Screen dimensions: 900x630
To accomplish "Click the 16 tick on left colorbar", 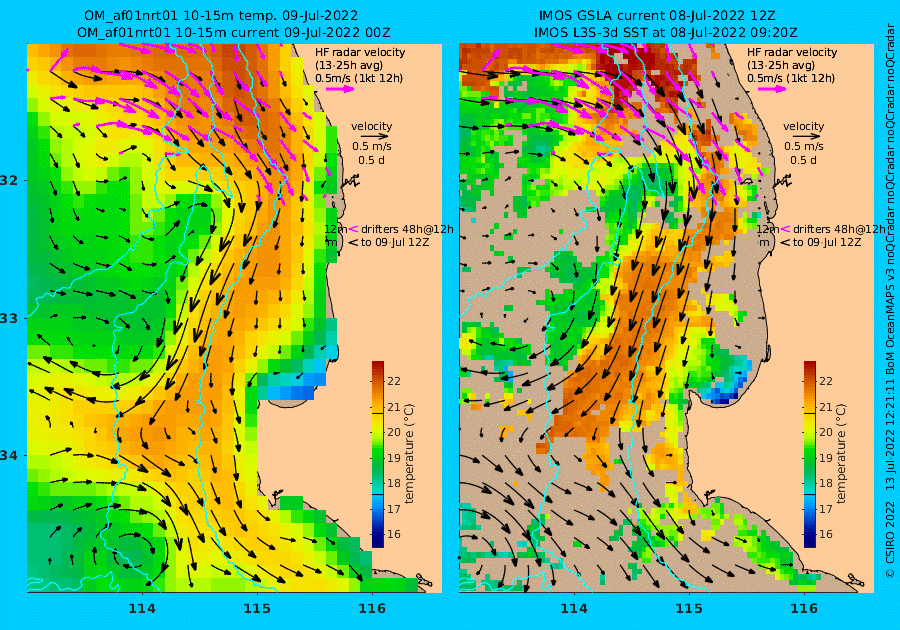I will pos(394,534).
